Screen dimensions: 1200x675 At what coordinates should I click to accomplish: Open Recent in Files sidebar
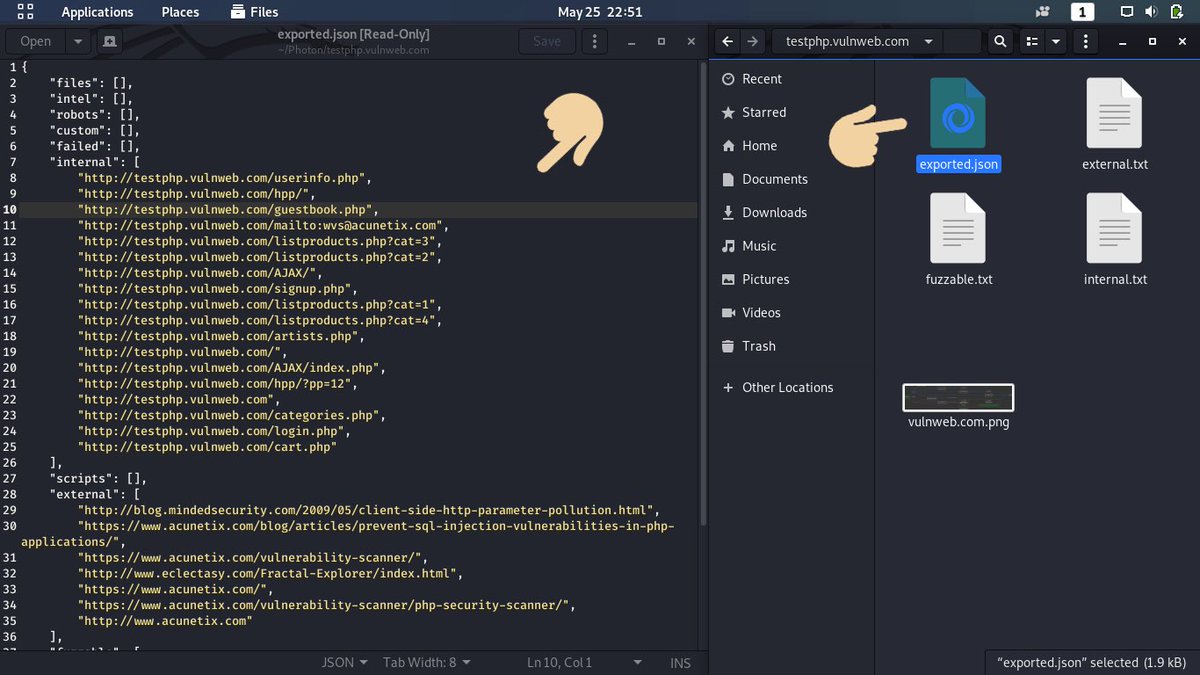pyautogui.click(x=762, y=79)
